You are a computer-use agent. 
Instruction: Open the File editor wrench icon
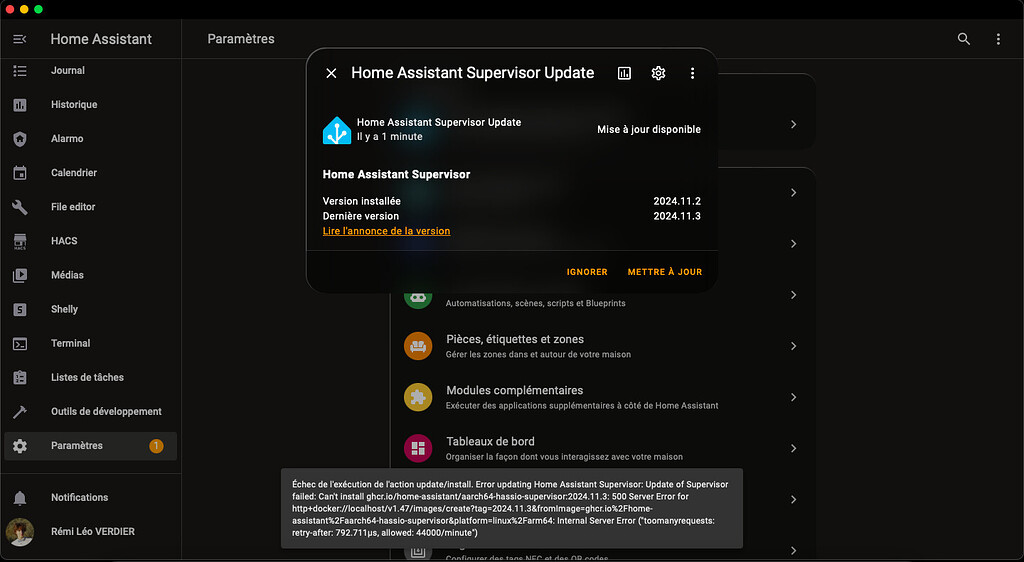click(20, 207)
